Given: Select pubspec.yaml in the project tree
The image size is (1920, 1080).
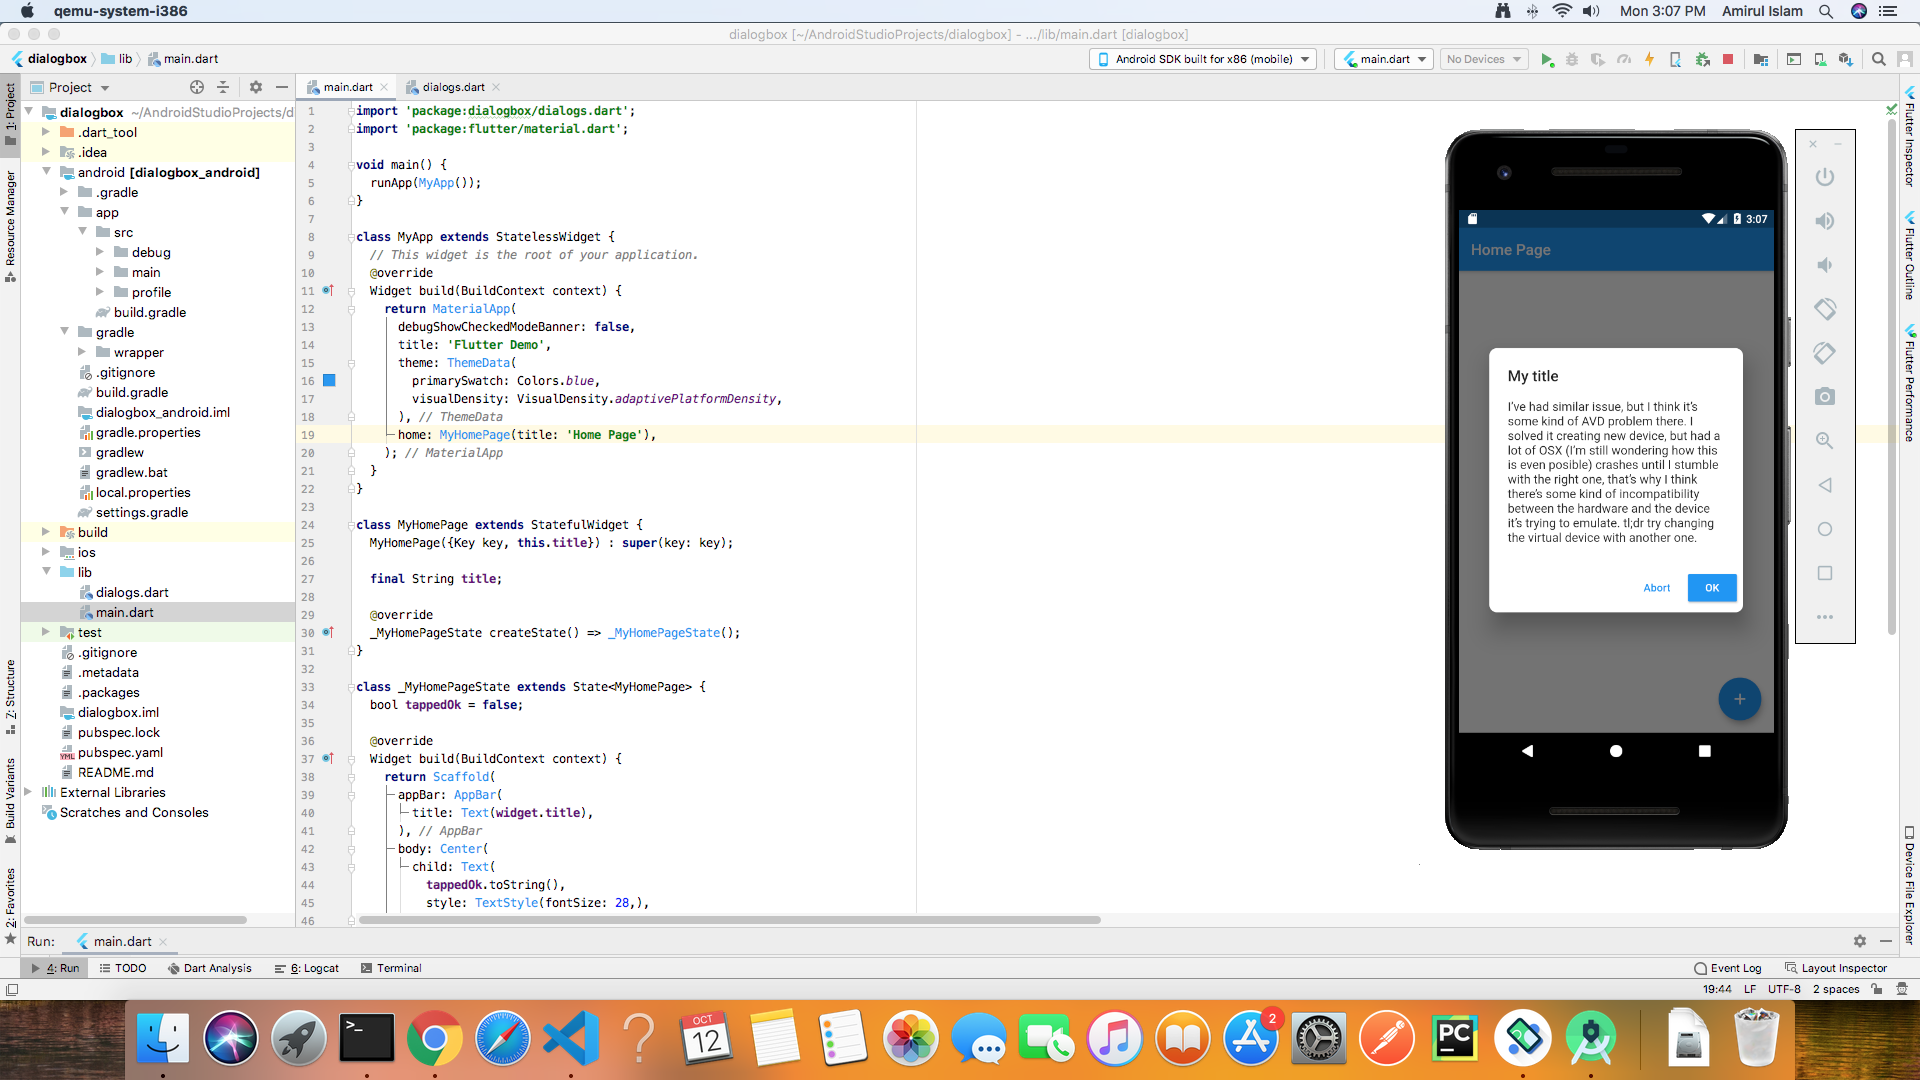Looking at the screenshot, I should [120, 752].
